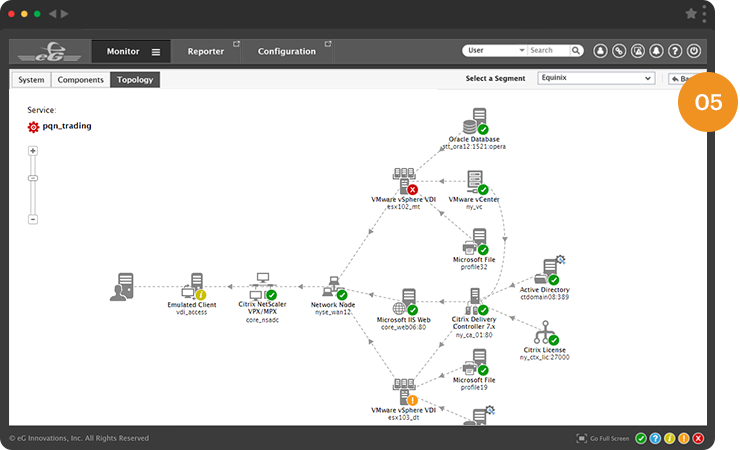Select VMware vSphere VDI esx103_dt node
740x450 pixels.
coord(405,392)
